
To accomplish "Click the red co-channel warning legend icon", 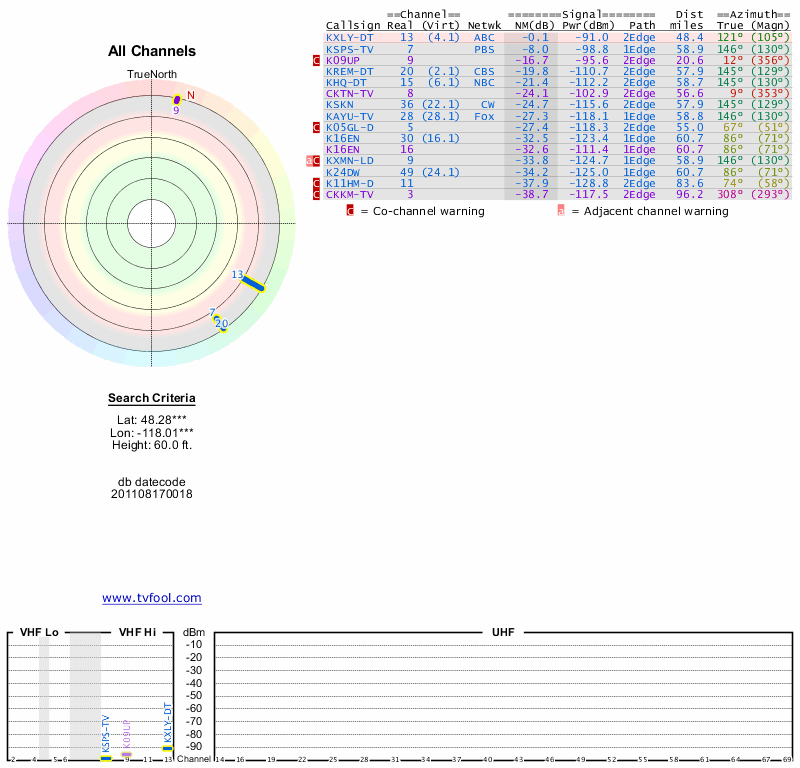I will click(350, 211).
